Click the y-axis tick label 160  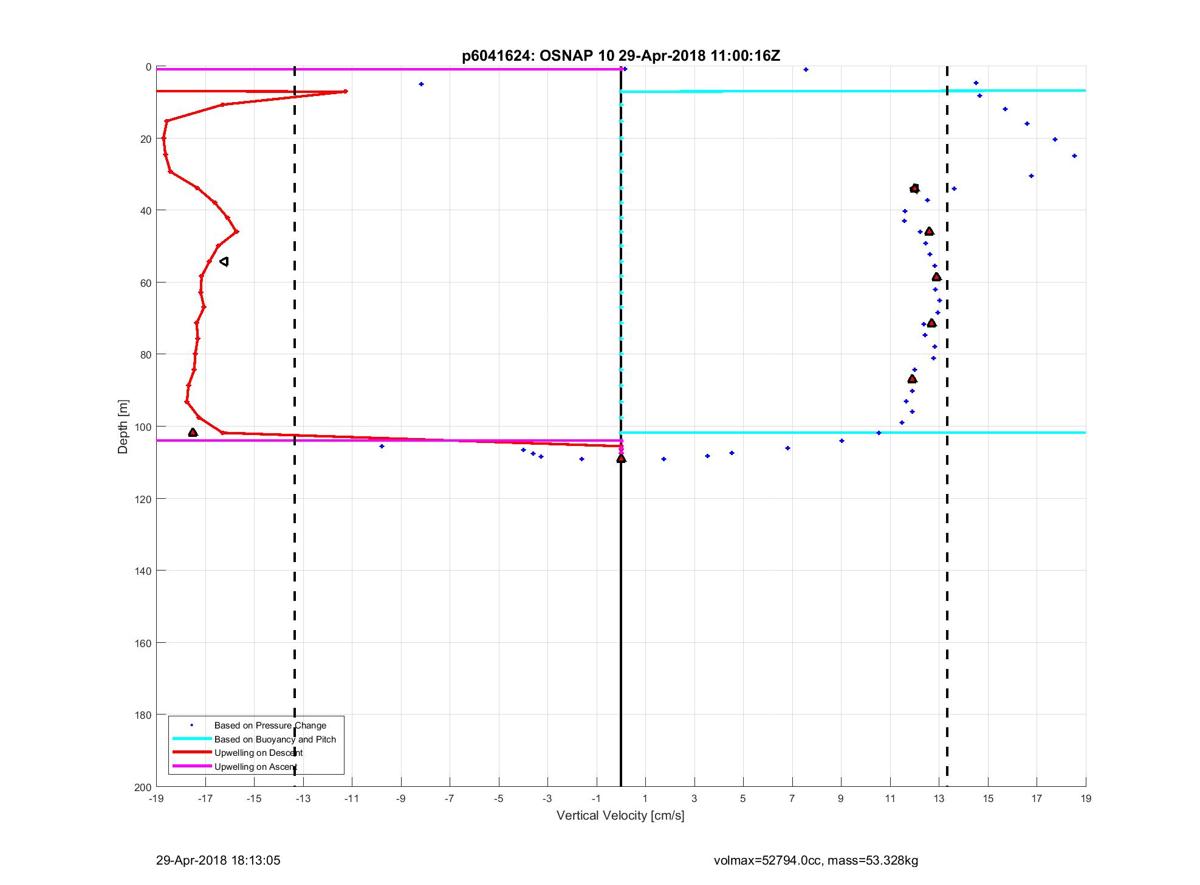pyautogui.click(x=142, y=643)
